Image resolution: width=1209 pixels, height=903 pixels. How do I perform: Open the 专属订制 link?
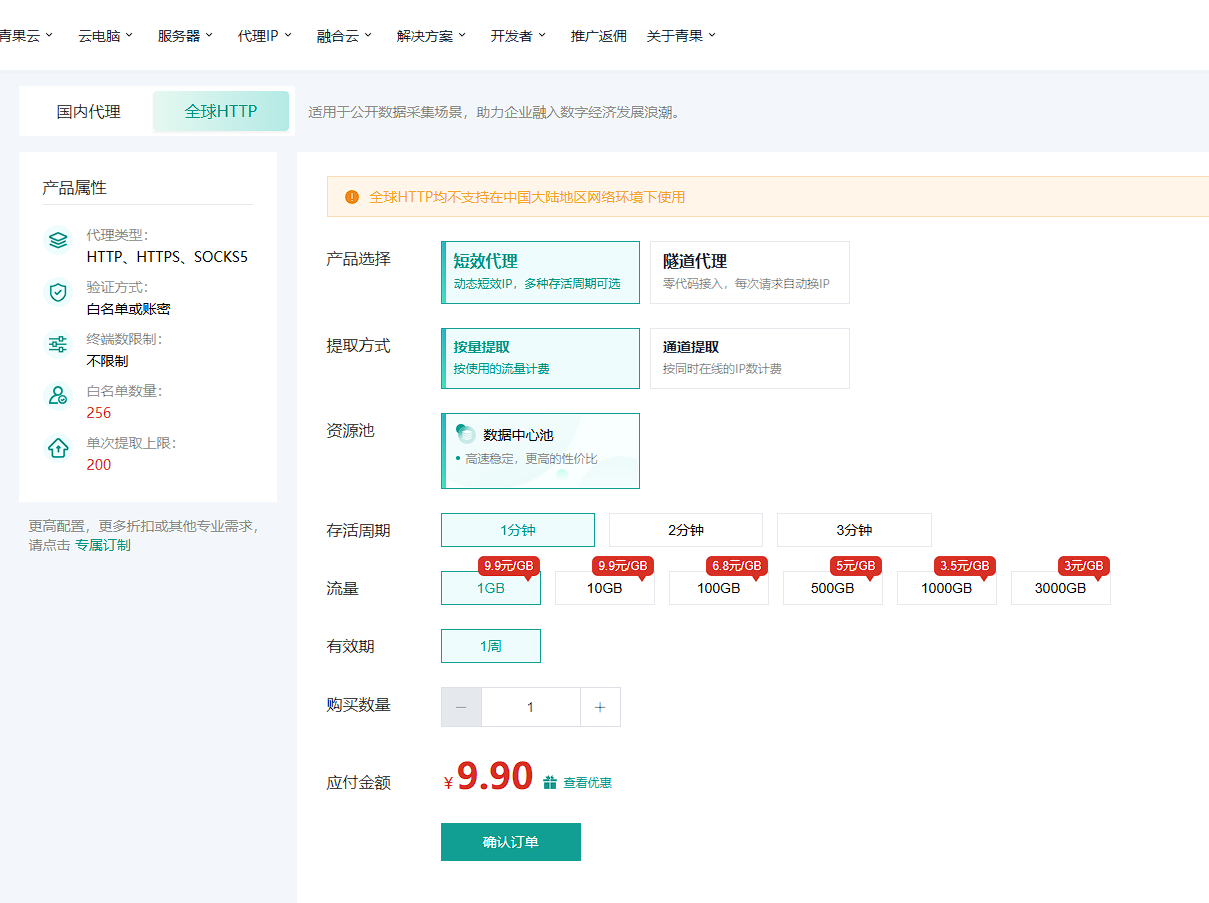tap(102, 545)
